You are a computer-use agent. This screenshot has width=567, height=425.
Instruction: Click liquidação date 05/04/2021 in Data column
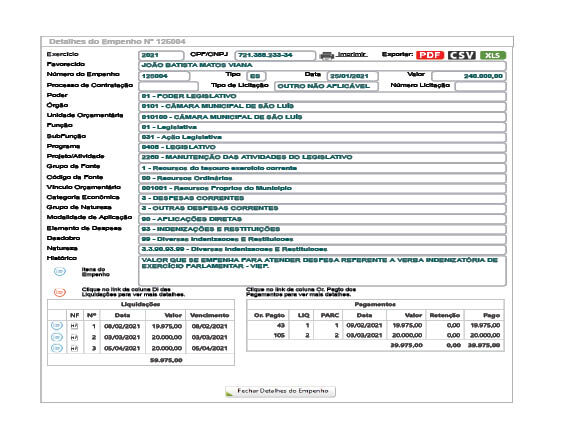[x=122, y=348]
